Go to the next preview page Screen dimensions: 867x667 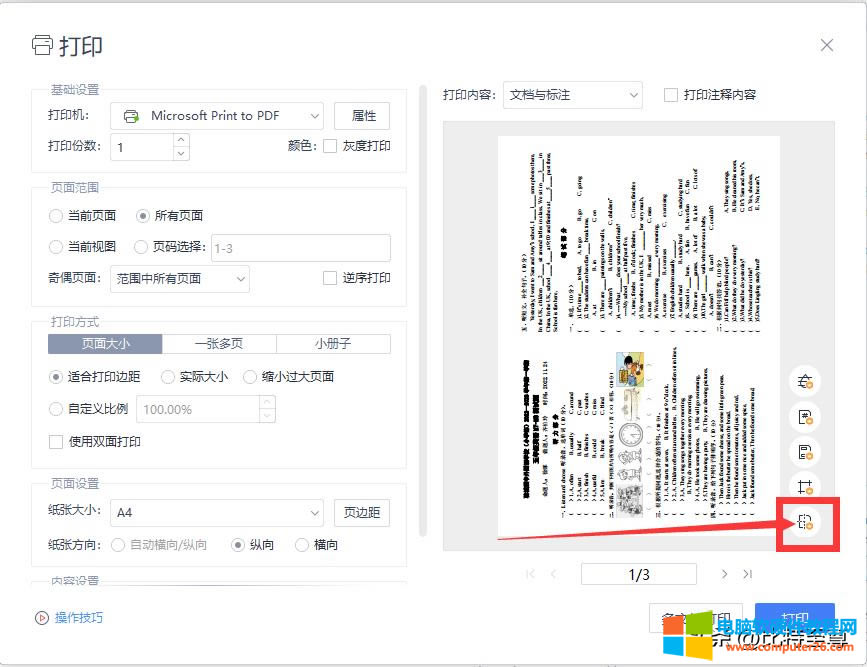[724, 574]
